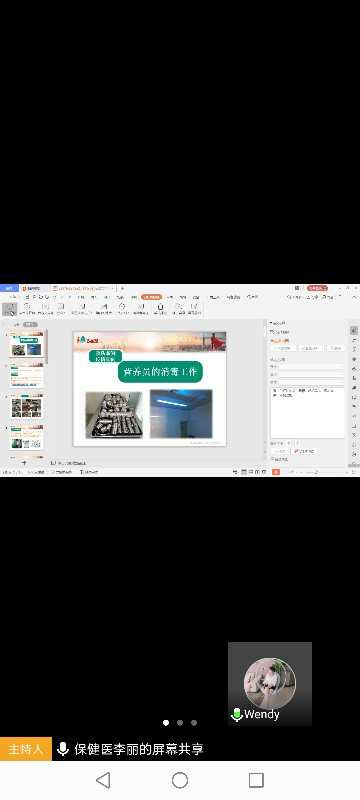
Task: Click the orange slideshow button in the status bar
Action: [x=276, y=472]
